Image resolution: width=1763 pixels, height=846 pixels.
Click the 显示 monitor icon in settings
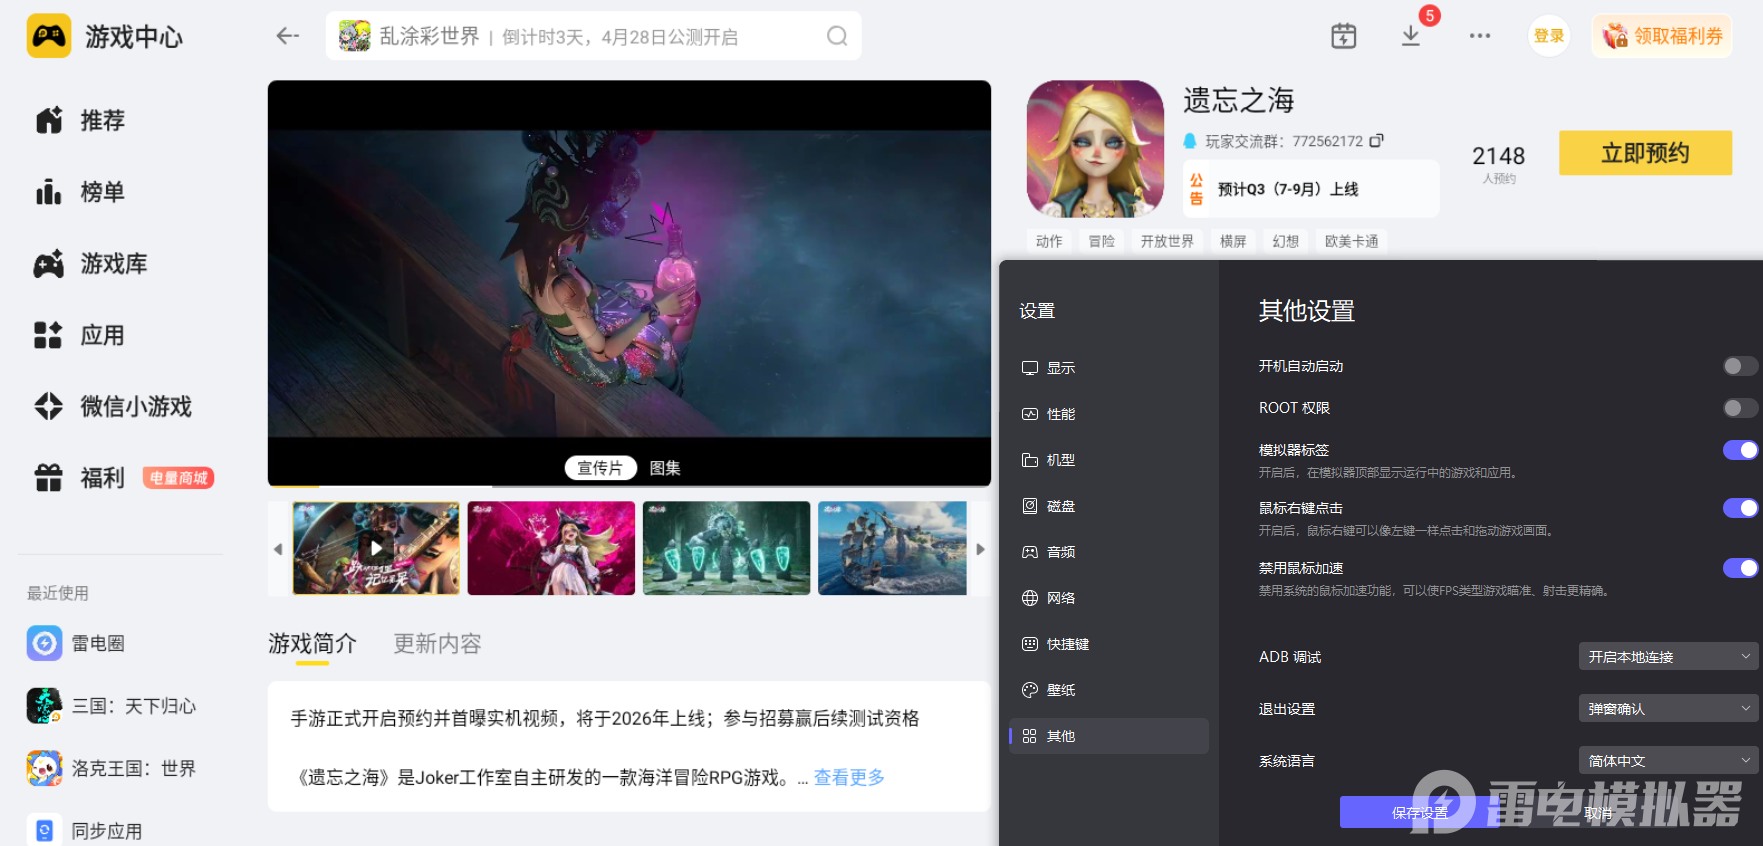(x=1030, y=368)
